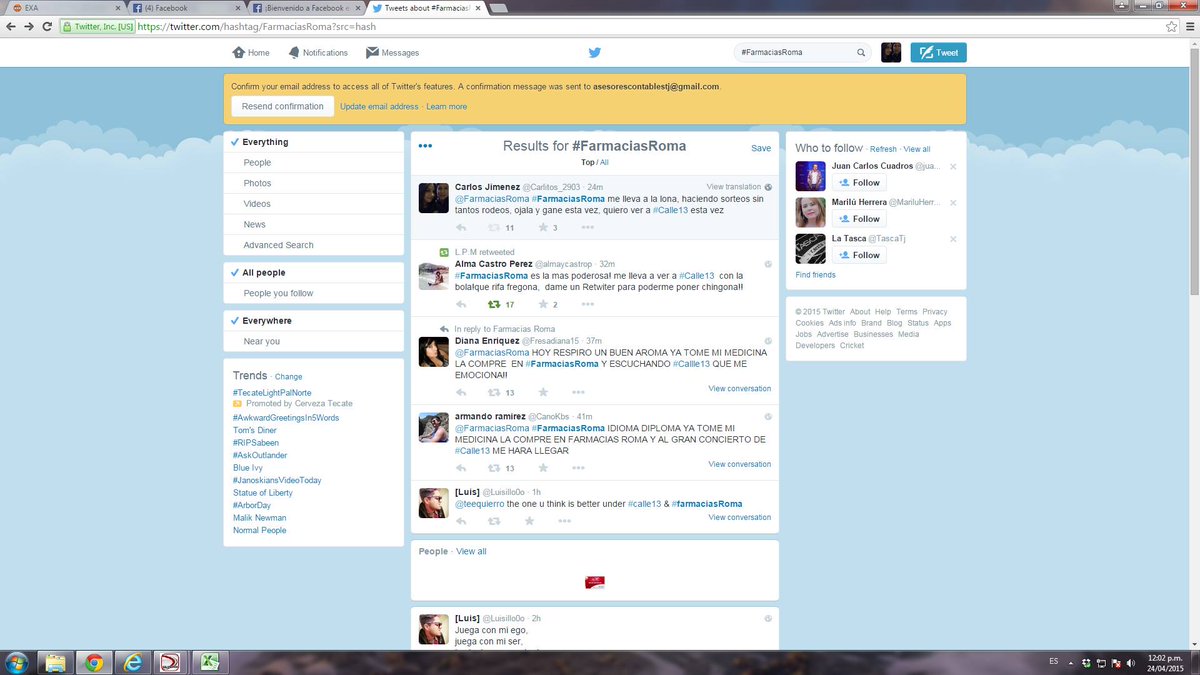Click the Resend confirmation button
Image resolution: width=1200 pixels, height=675 pixels.
pos(283,106)
